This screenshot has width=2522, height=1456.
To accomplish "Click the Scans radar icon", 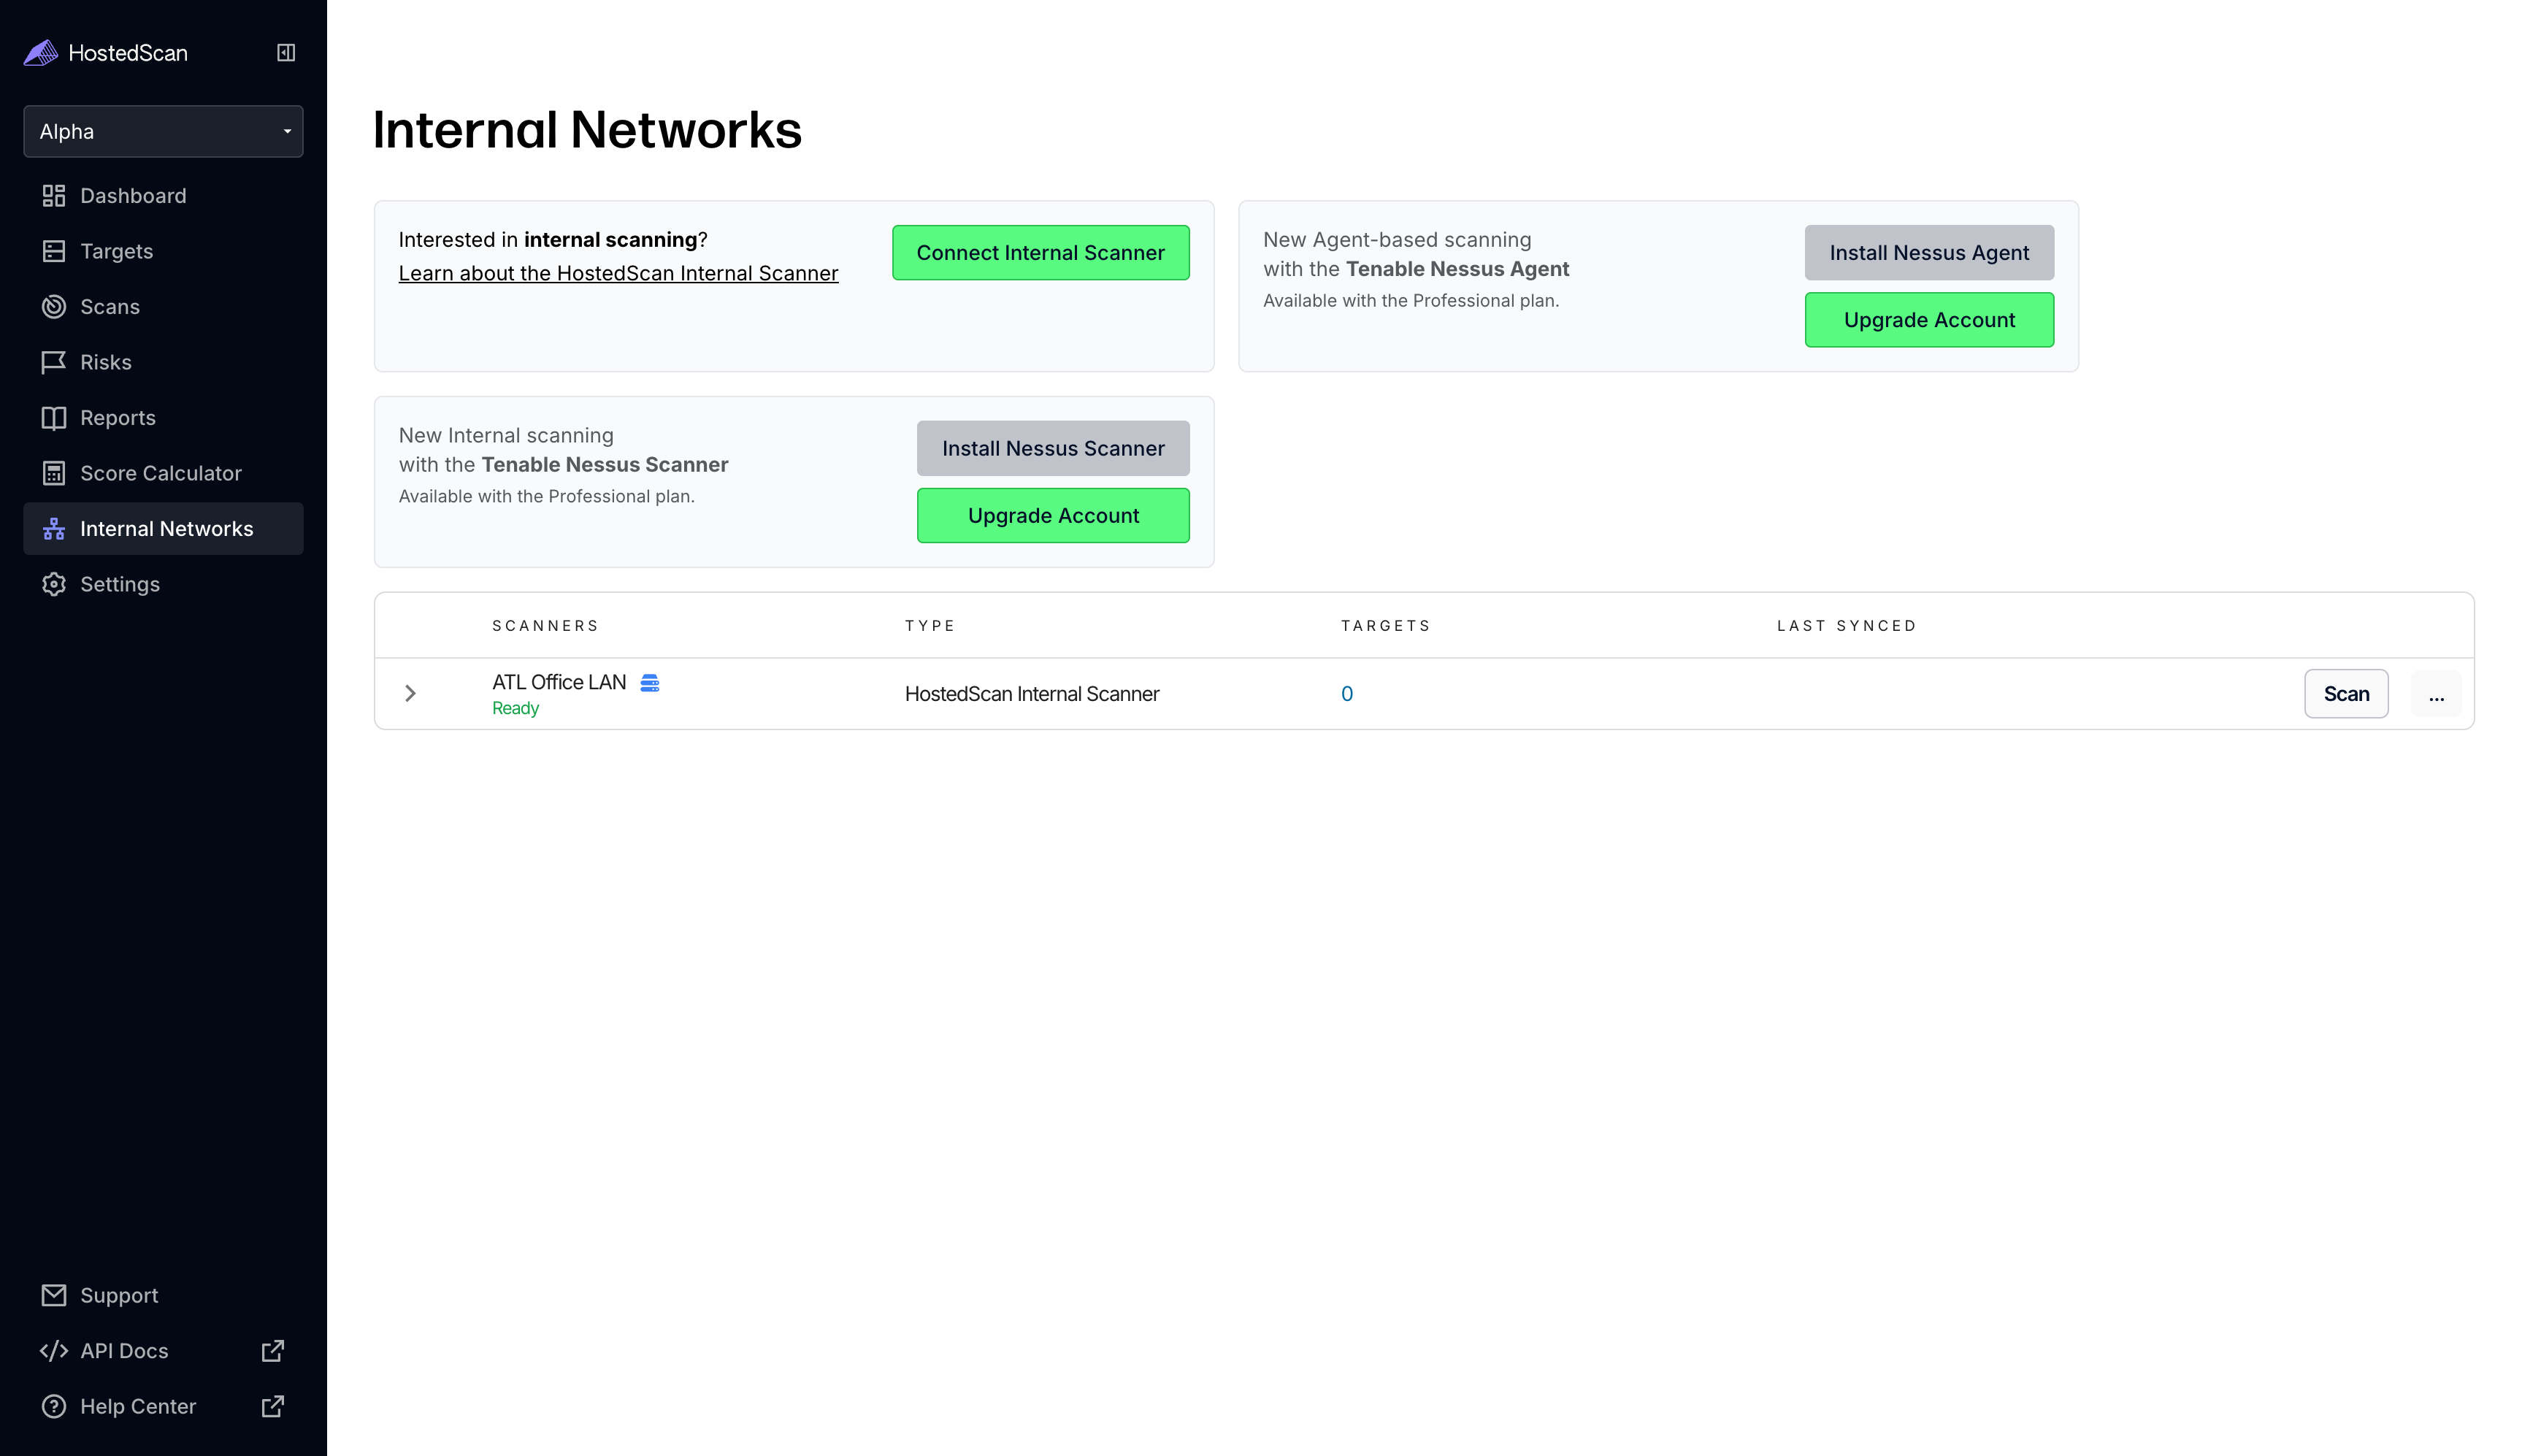I will (54, 307).
